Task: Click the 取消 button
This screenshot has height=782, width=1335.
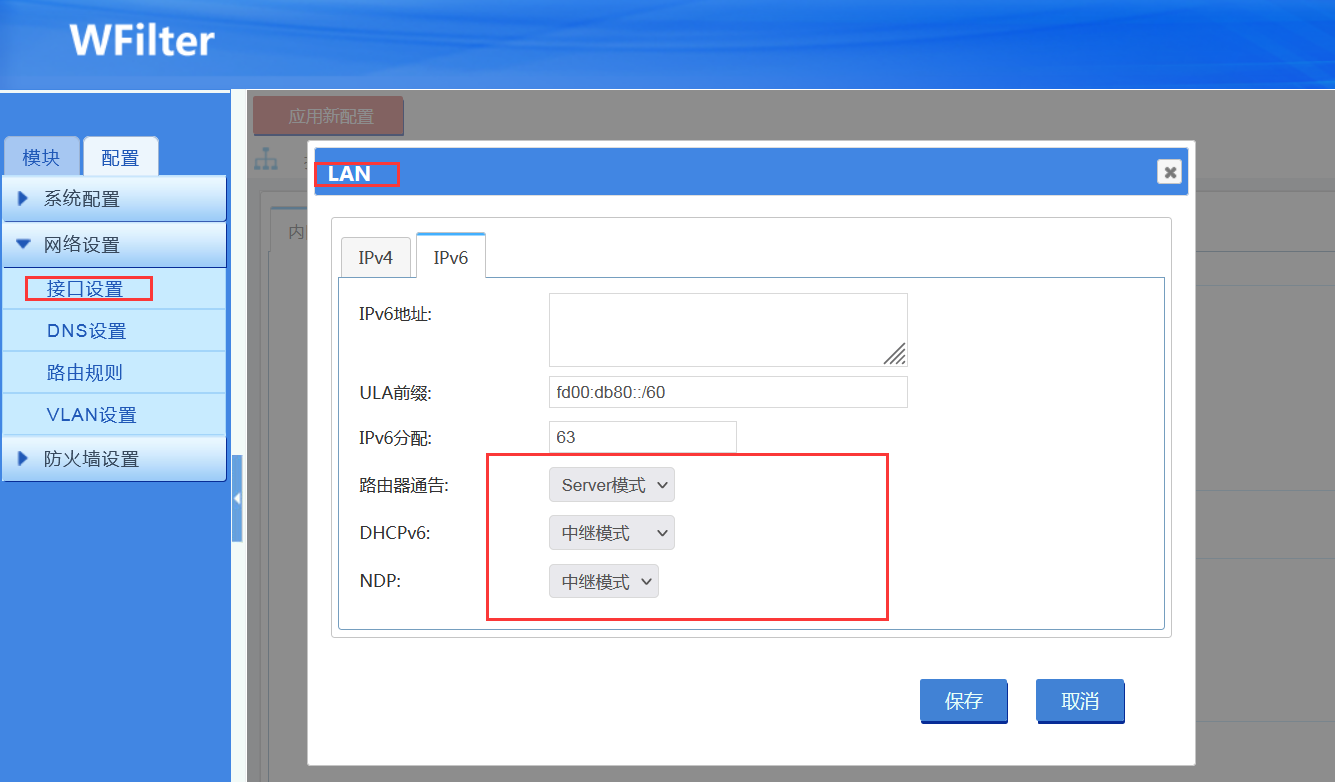Action: tap(1080, 701)
